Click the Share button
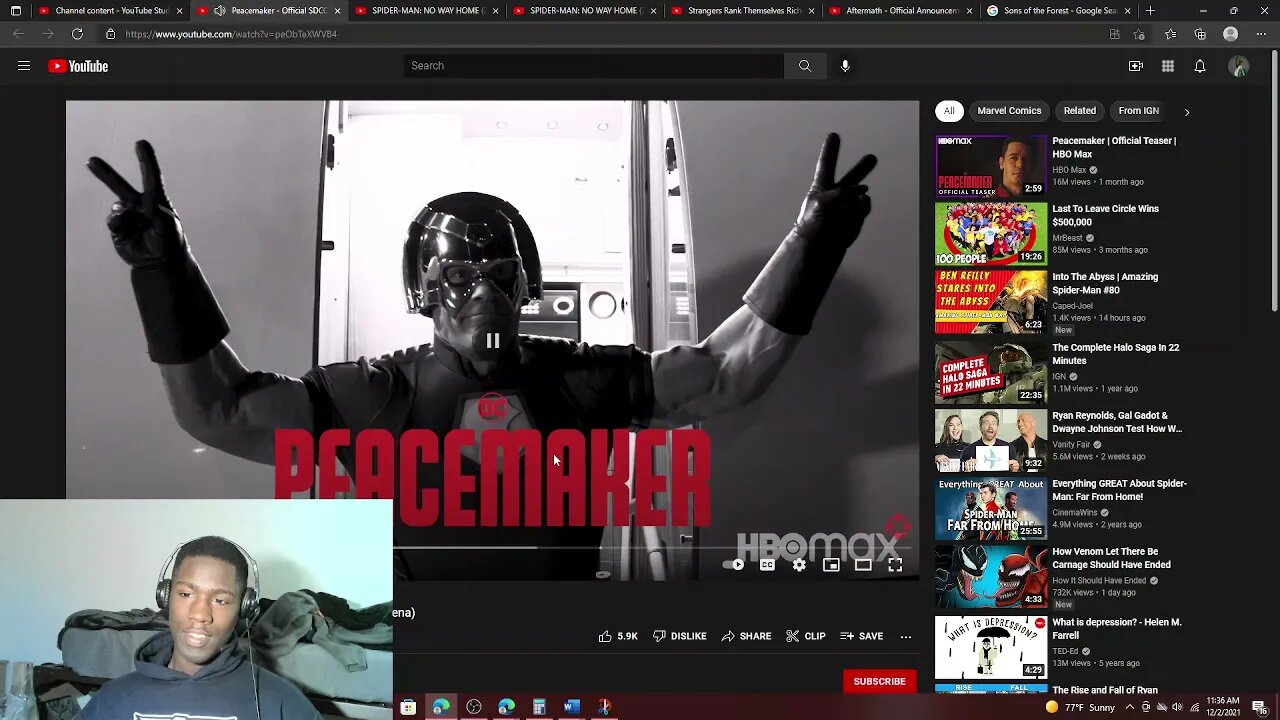 [x=746, y=636]
